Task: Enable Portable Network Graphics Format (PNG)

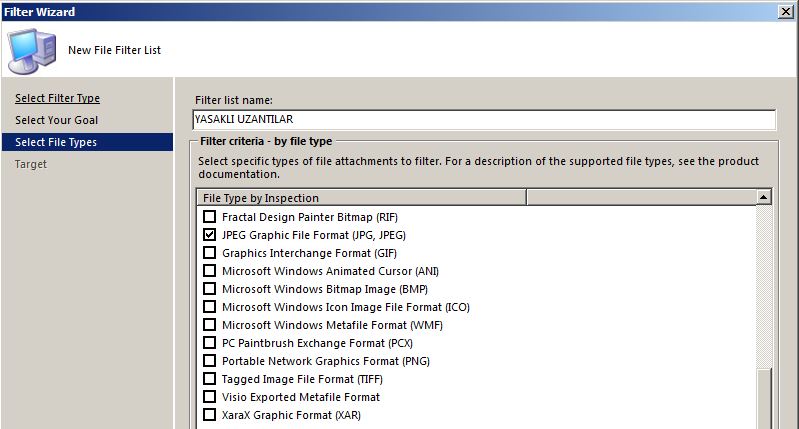Action: (210, 361)
